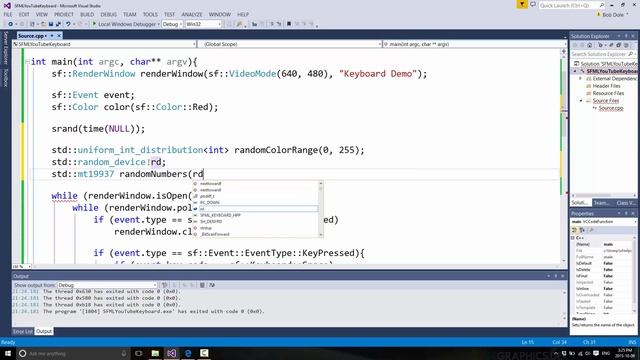The height and width of the screenshot is (360, 640).
Task: Open the FILE menu
Action: point(8,14)
